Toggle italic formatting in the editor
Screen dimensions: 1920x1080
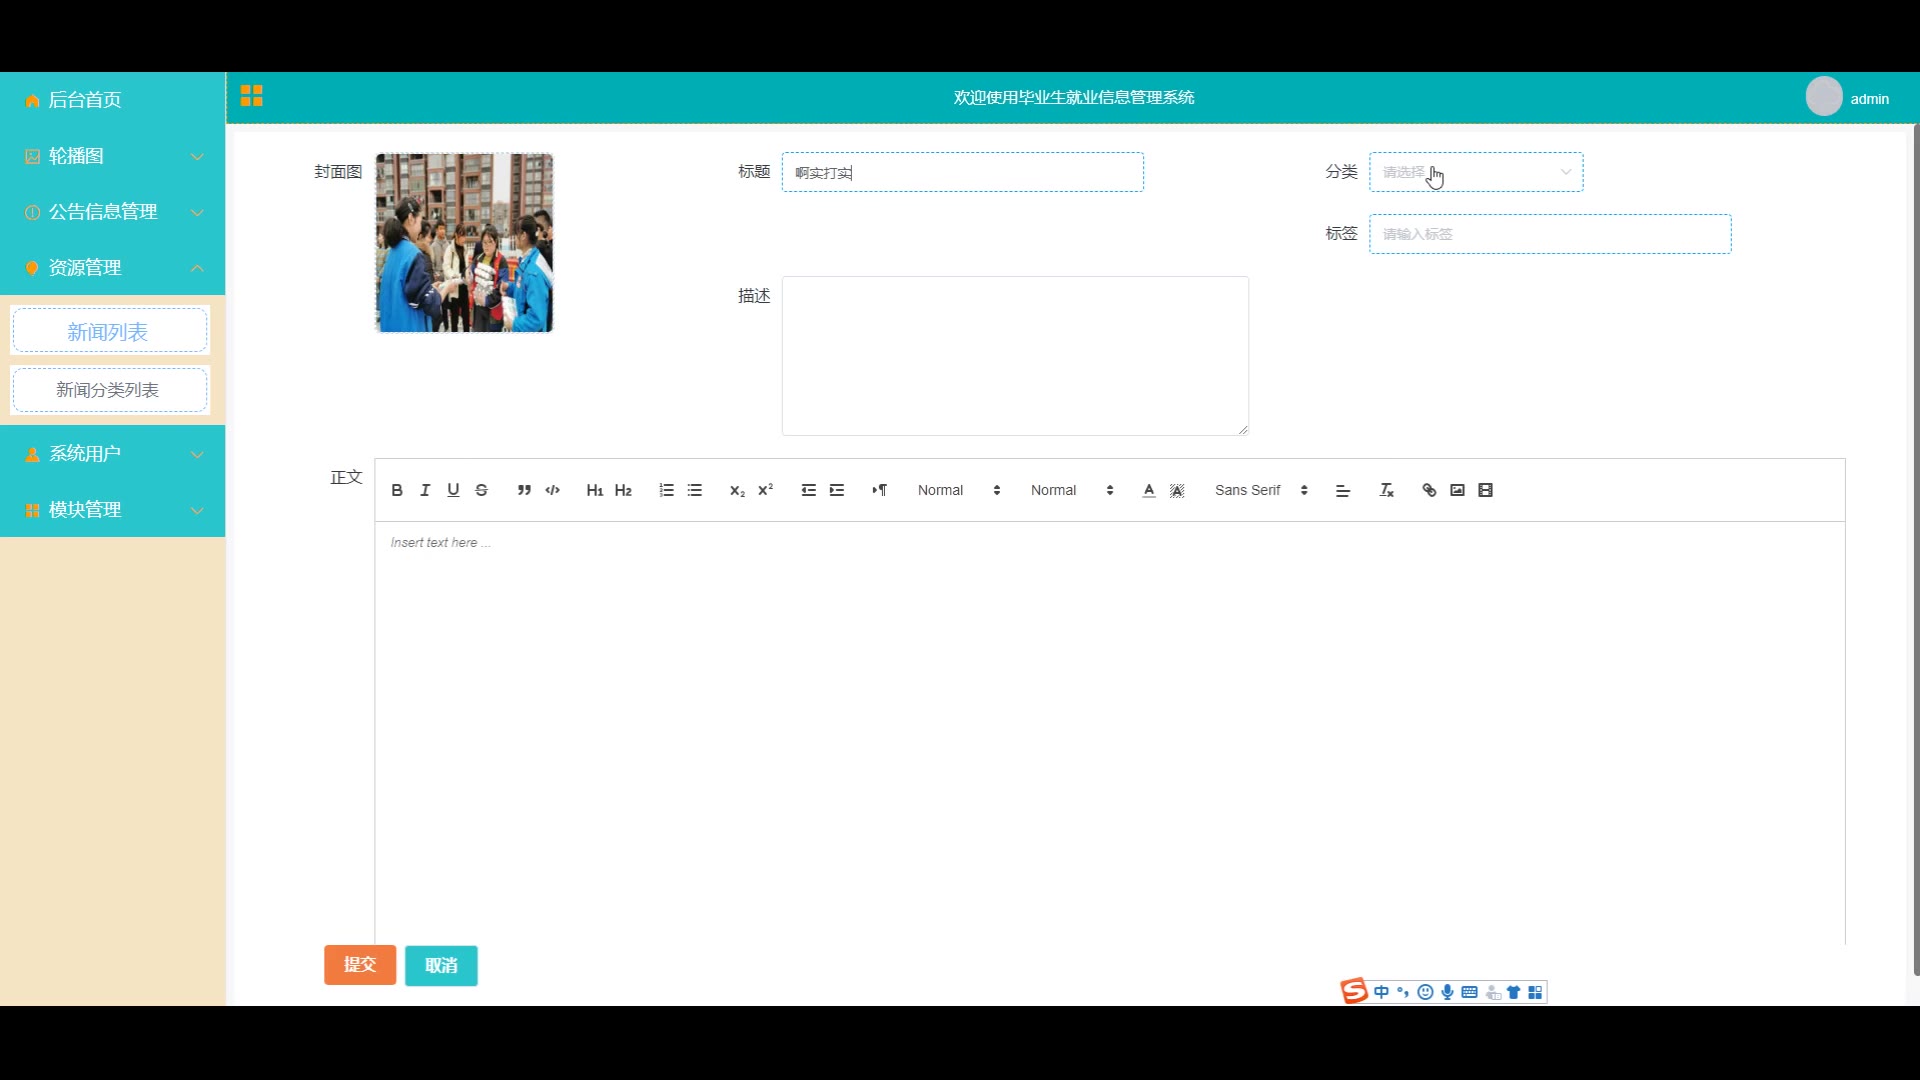425,490
